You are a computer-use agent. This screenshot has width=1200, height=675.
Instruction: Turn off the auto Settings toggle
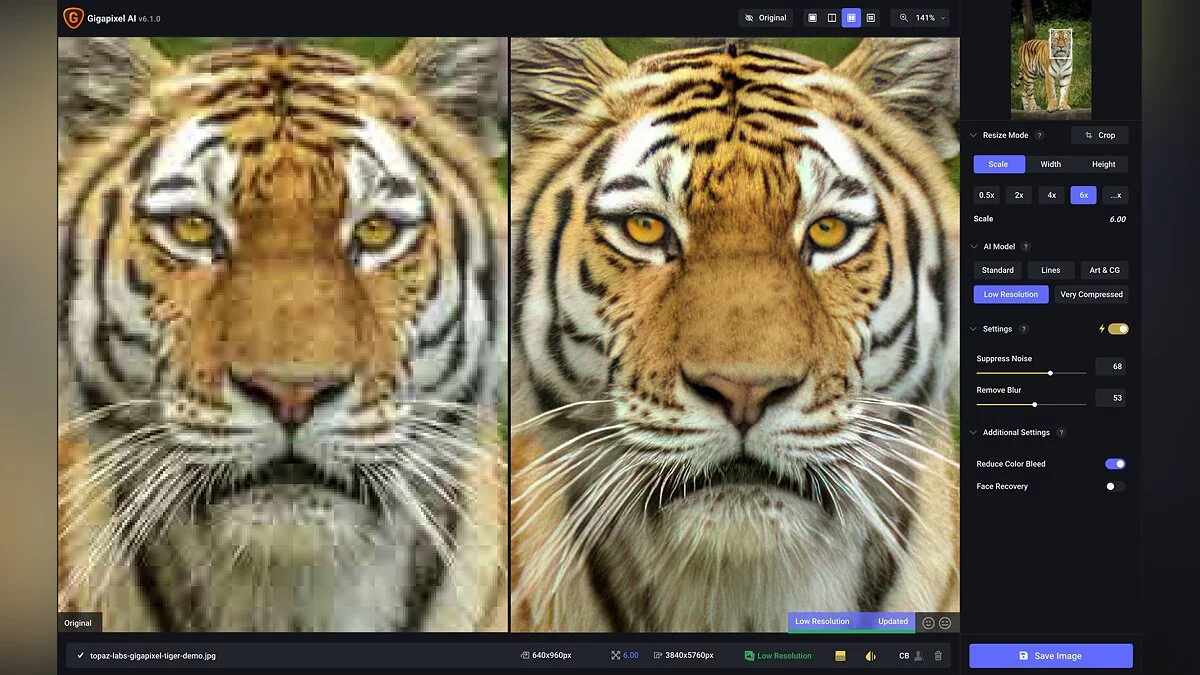[x=1117, y=329]
